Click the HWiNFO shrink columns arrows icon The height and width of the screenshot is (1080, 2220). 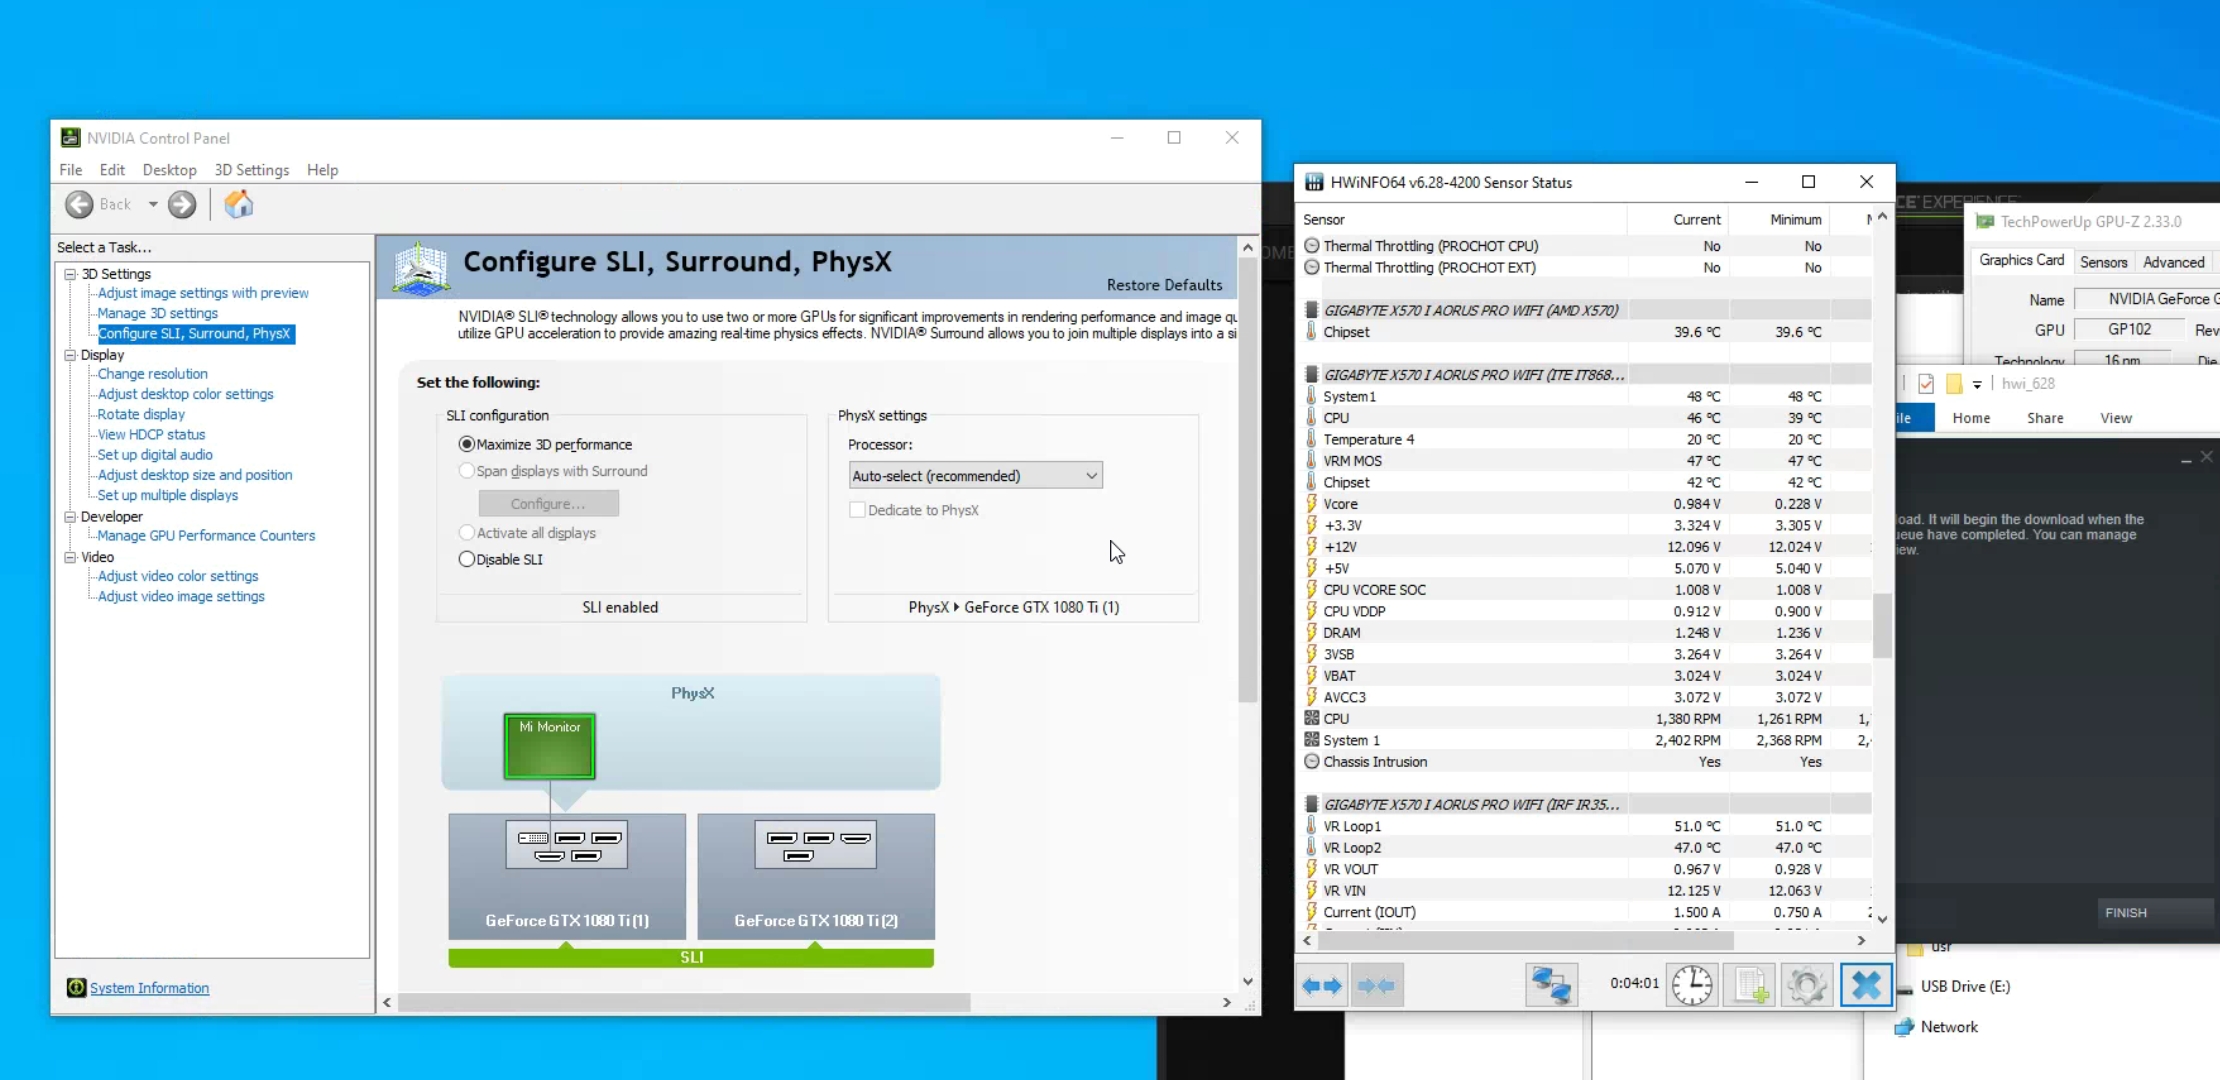1377,986
